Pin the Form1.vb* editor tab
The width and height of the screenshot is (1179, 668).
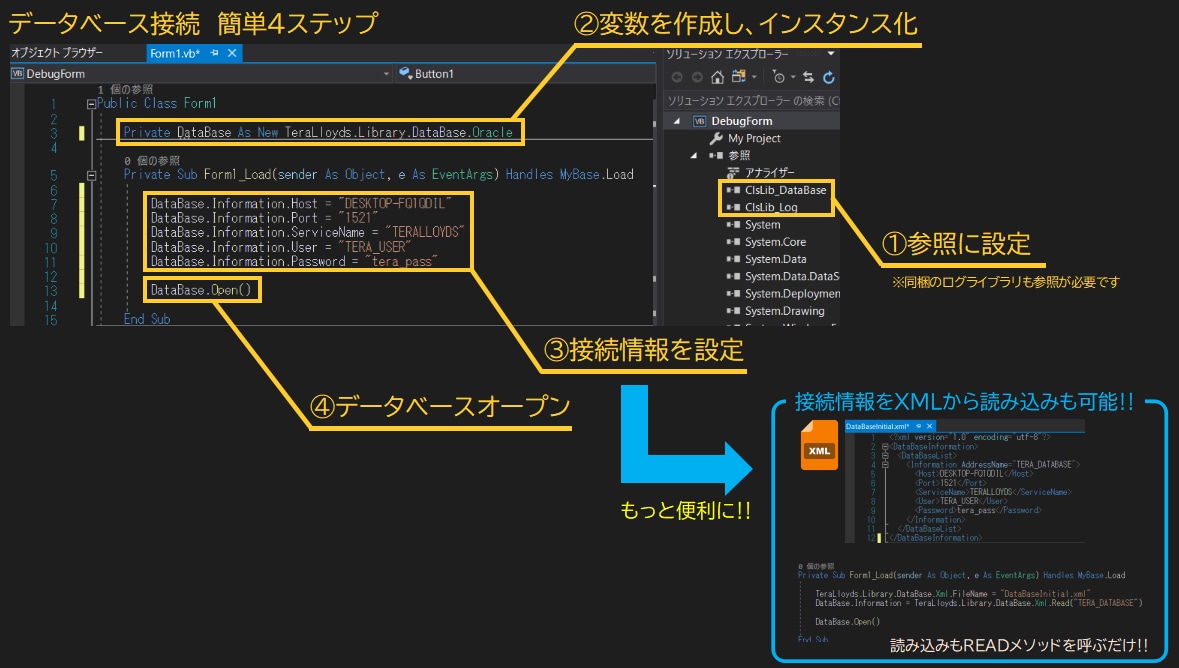214,53
